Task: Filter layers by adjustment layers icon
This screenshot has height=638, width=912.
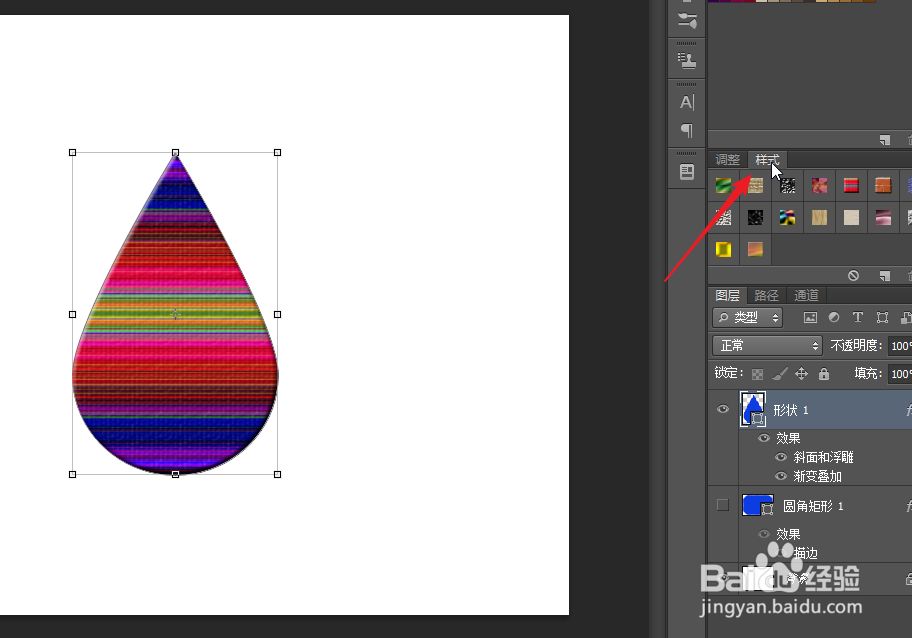Action: click(x=834, y=318)
